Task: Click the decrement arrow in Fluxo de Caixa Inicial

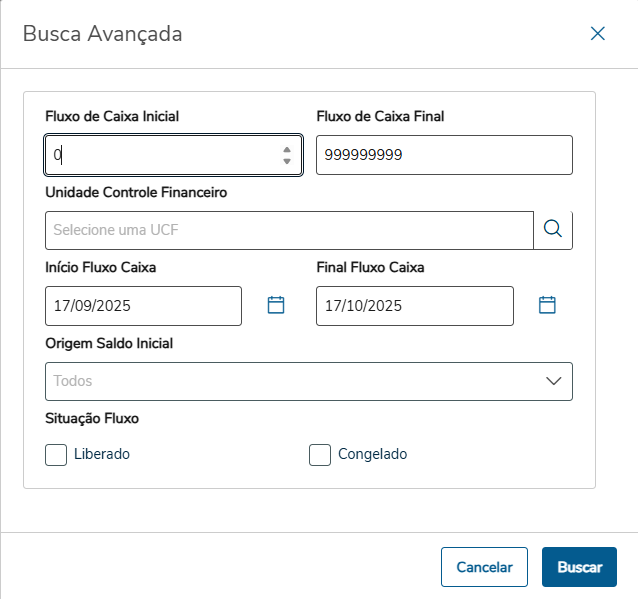Action: point(287,161)
